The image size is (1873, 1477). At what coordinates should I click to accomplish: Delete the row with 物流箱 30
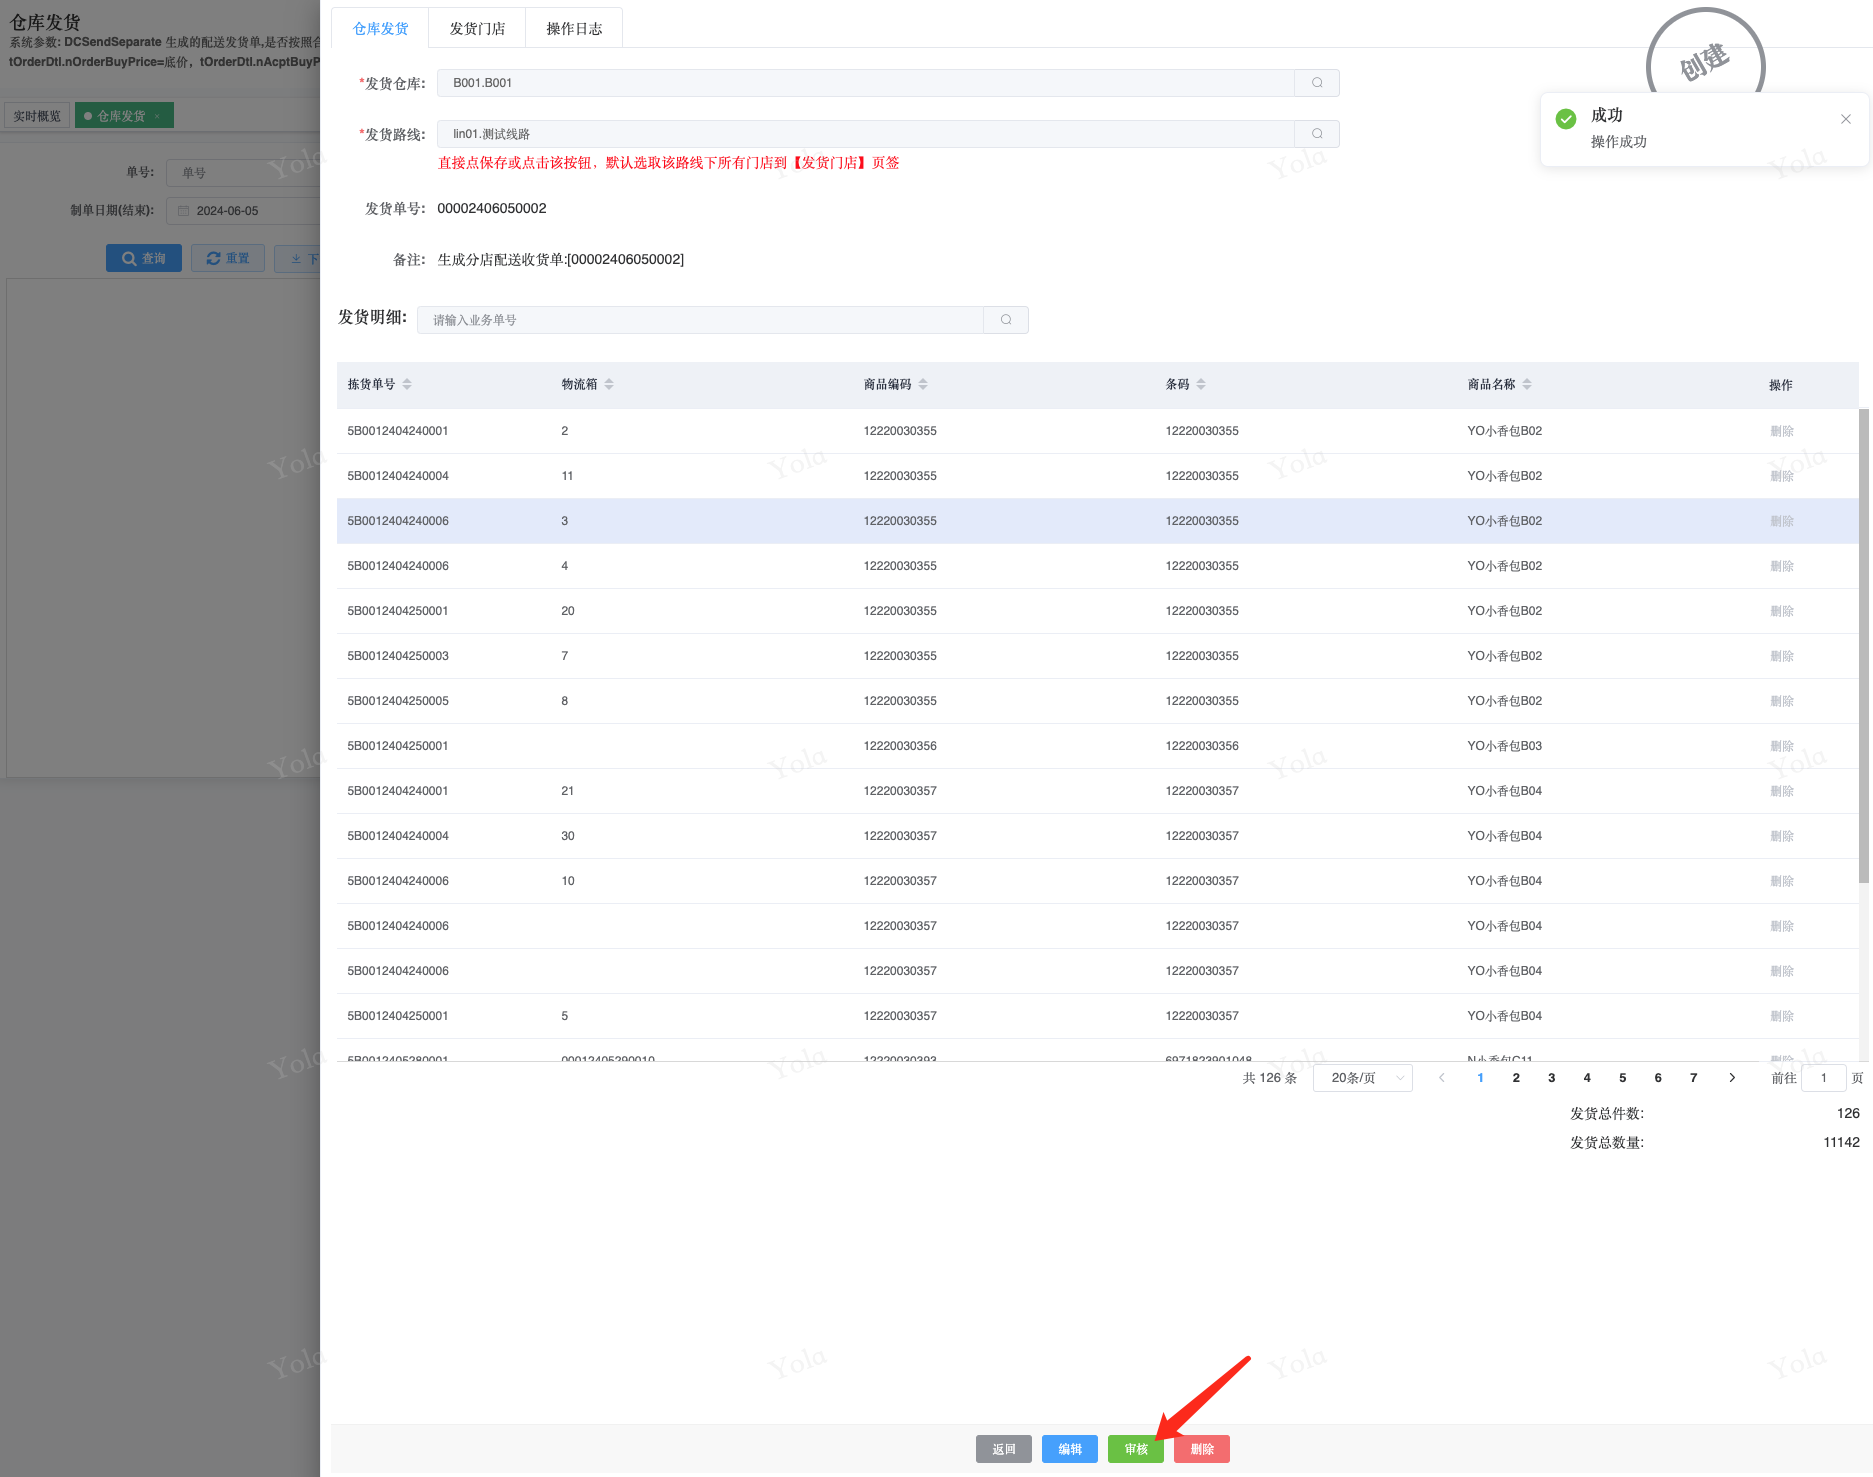[1782, 836]
